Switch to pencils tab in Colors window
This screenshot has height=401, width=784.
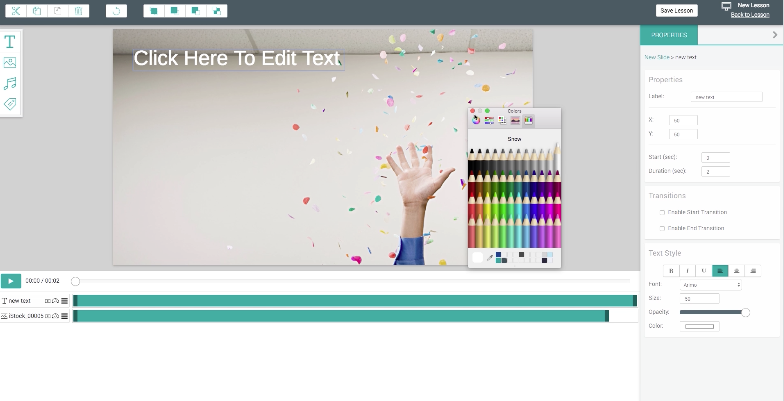[x=528, y=120]
